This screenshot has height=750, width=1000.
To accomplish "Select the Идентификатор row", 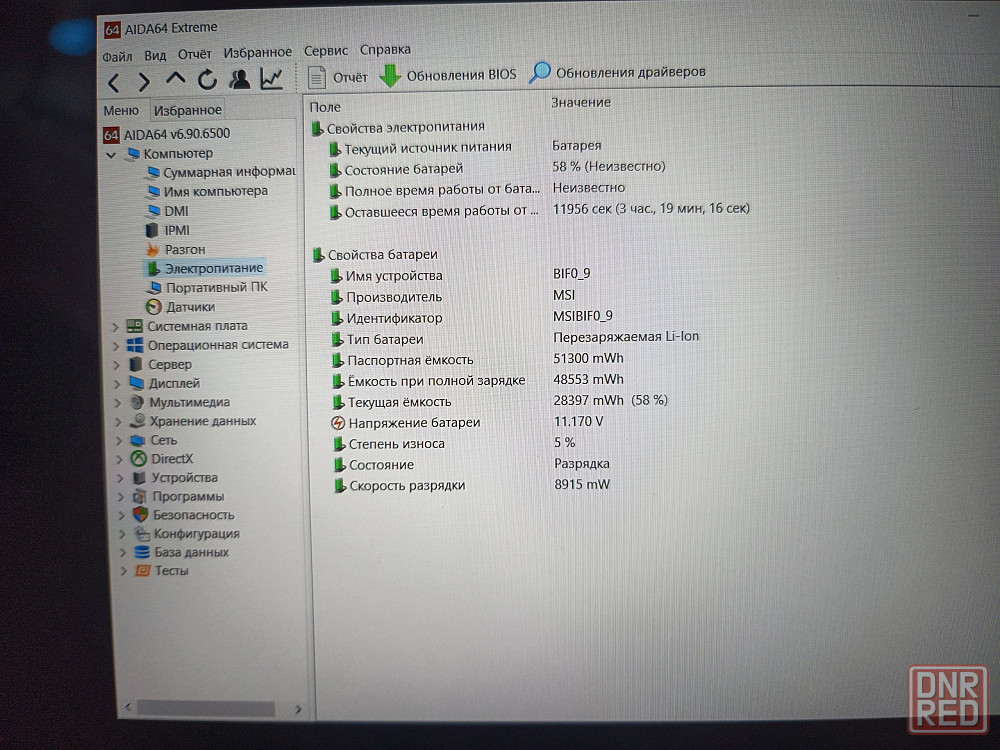I will [x=472, y=317].
